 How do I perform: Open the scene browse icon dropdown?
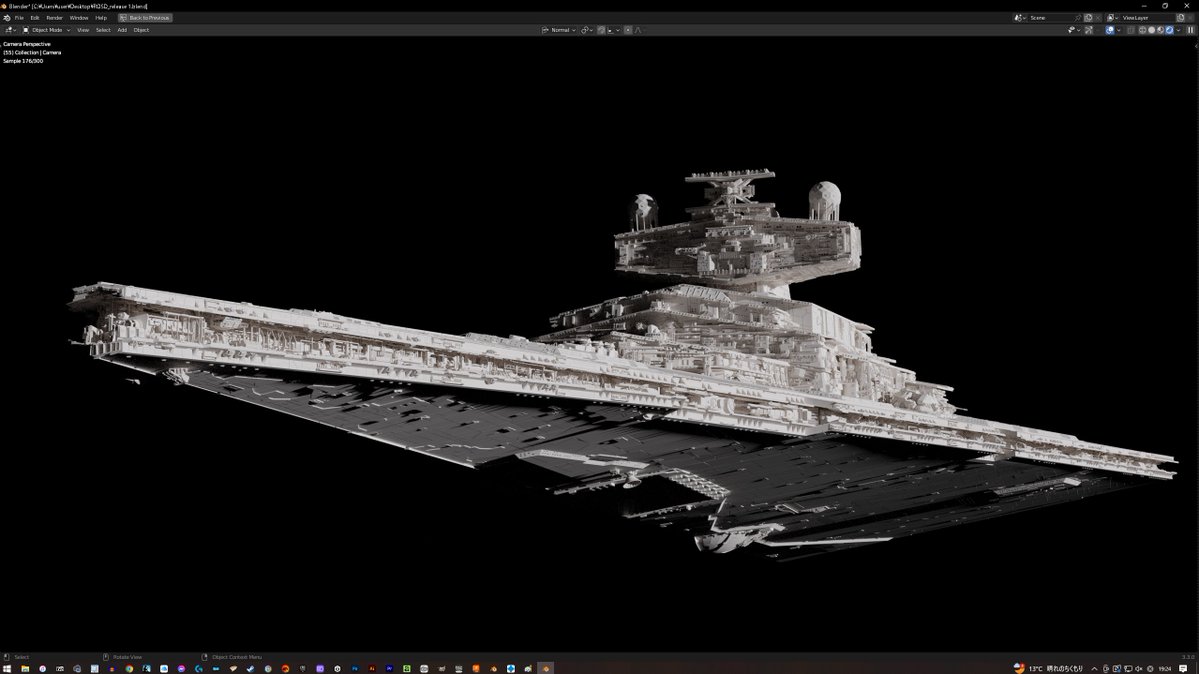tap(1020, 18)
